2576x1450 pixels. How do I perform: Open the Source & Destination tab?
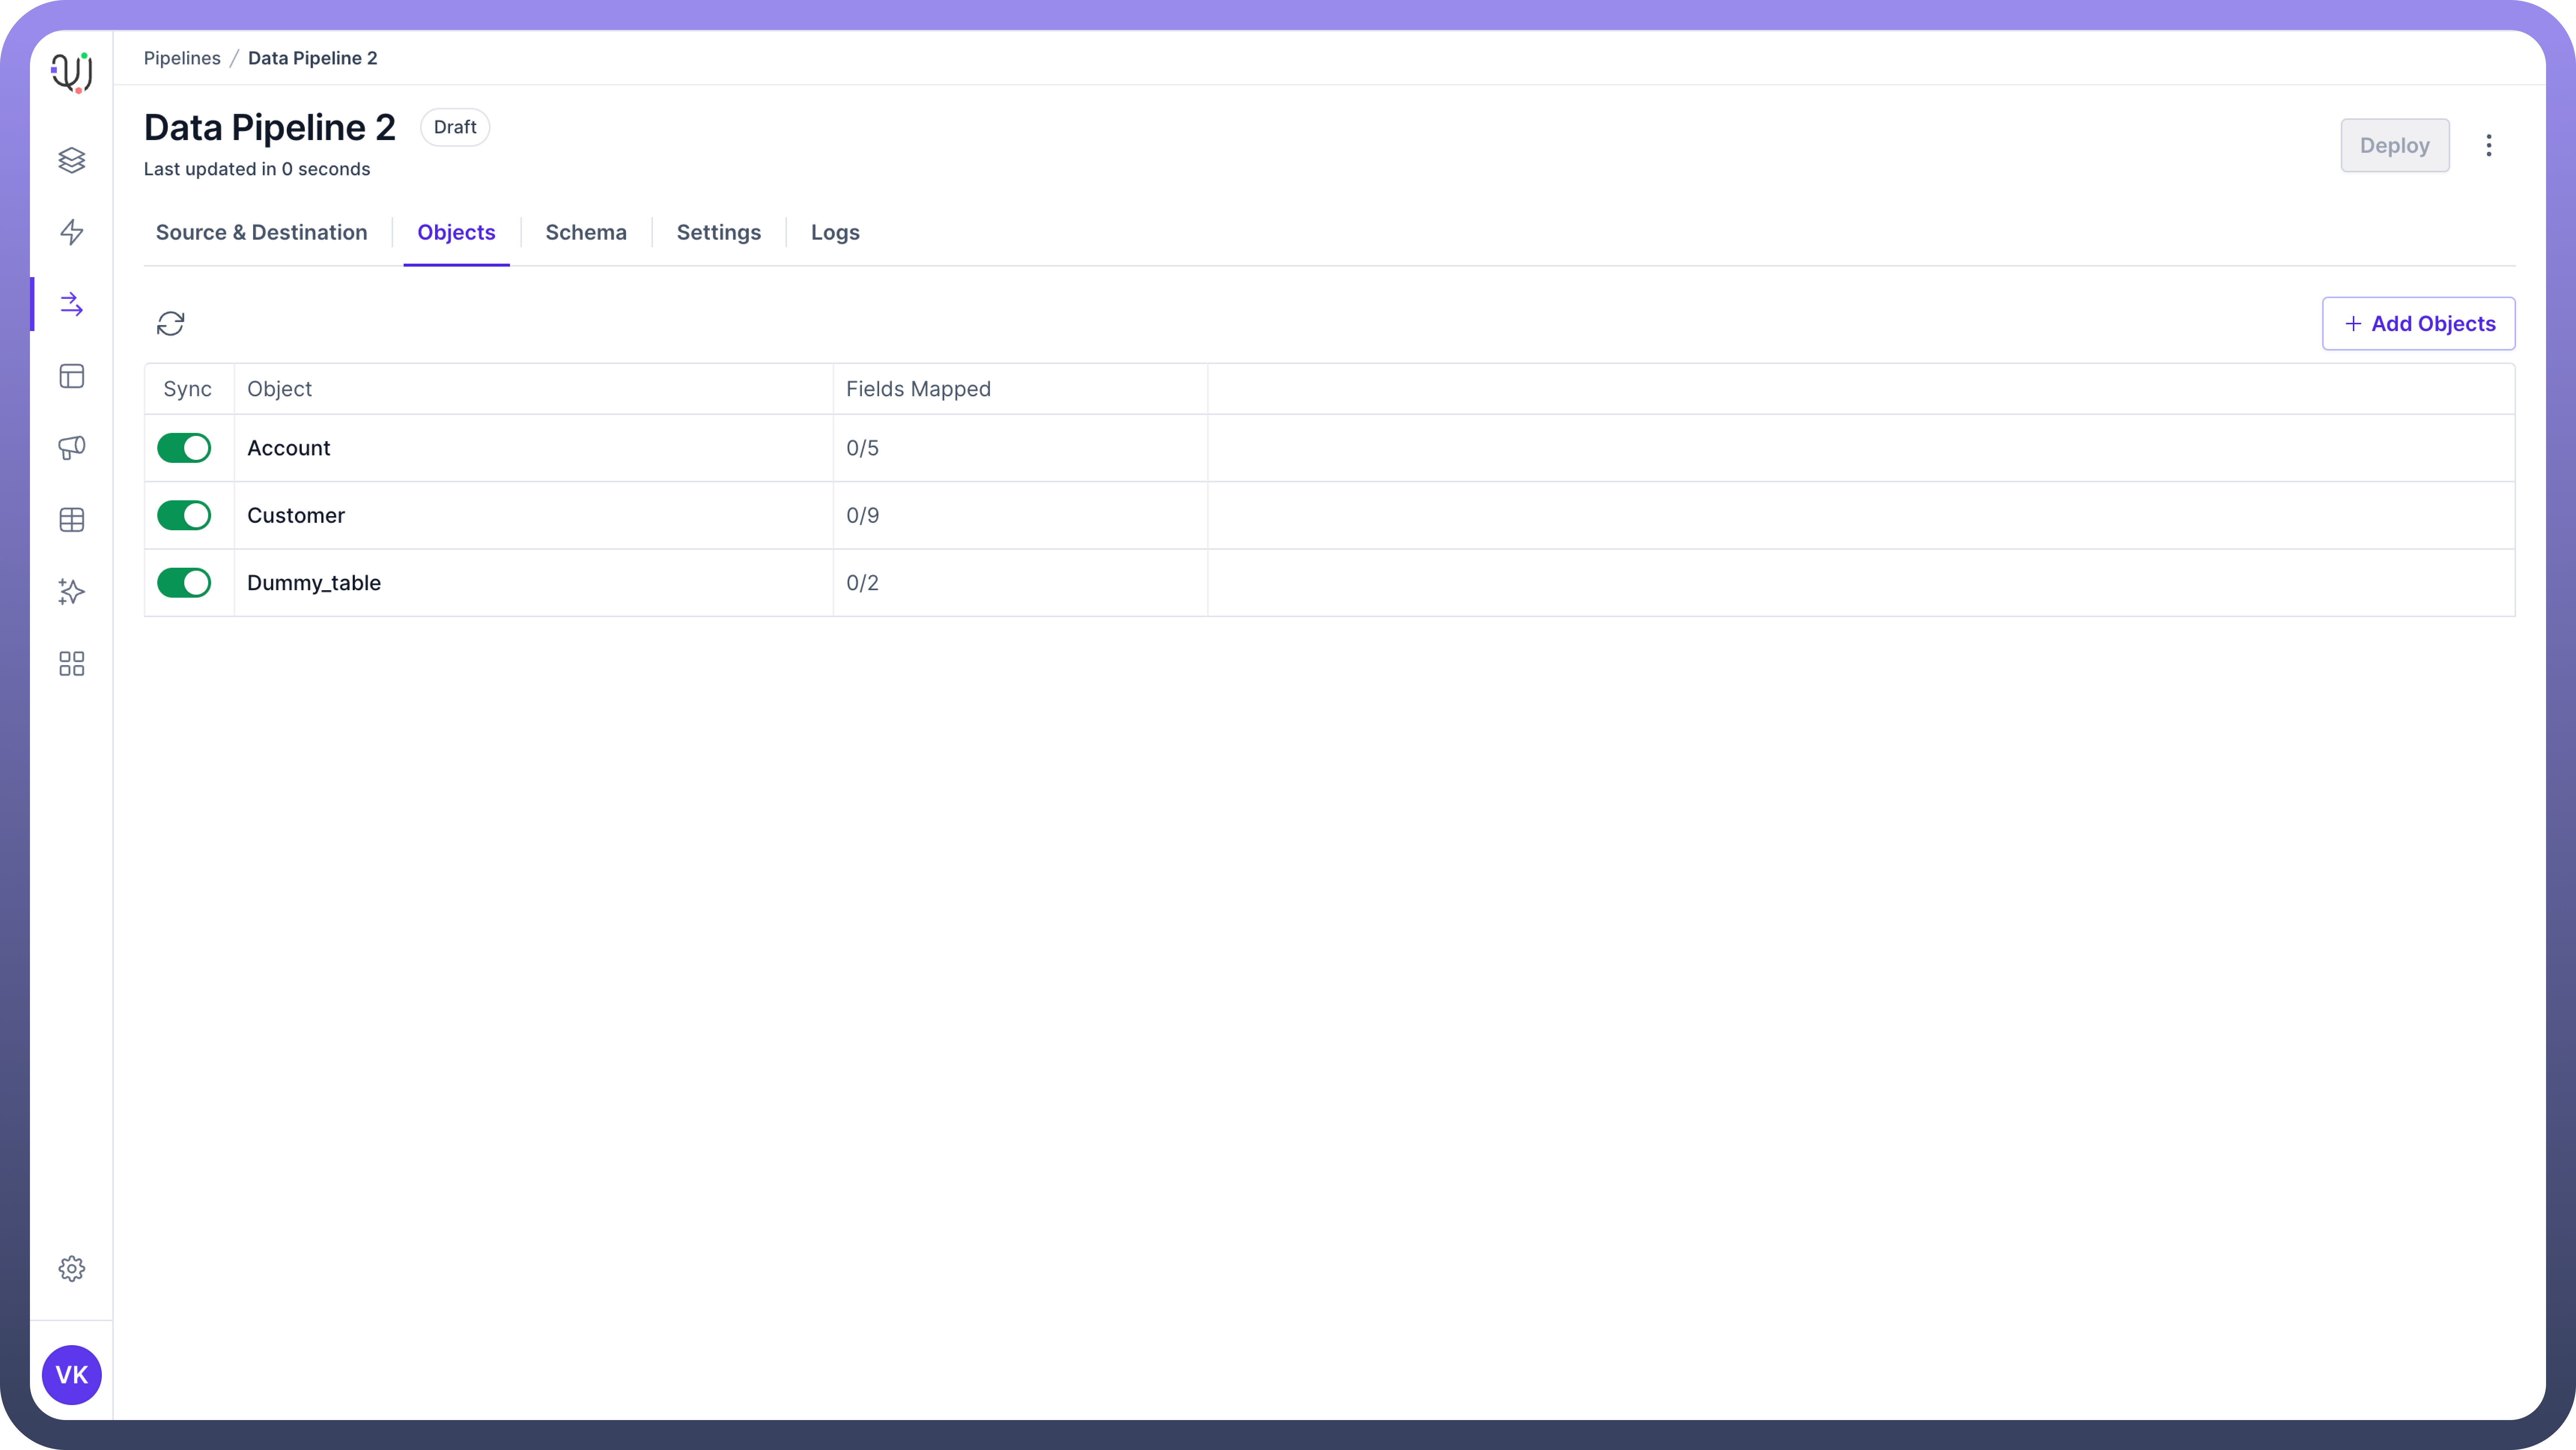[x=261, y=232]
